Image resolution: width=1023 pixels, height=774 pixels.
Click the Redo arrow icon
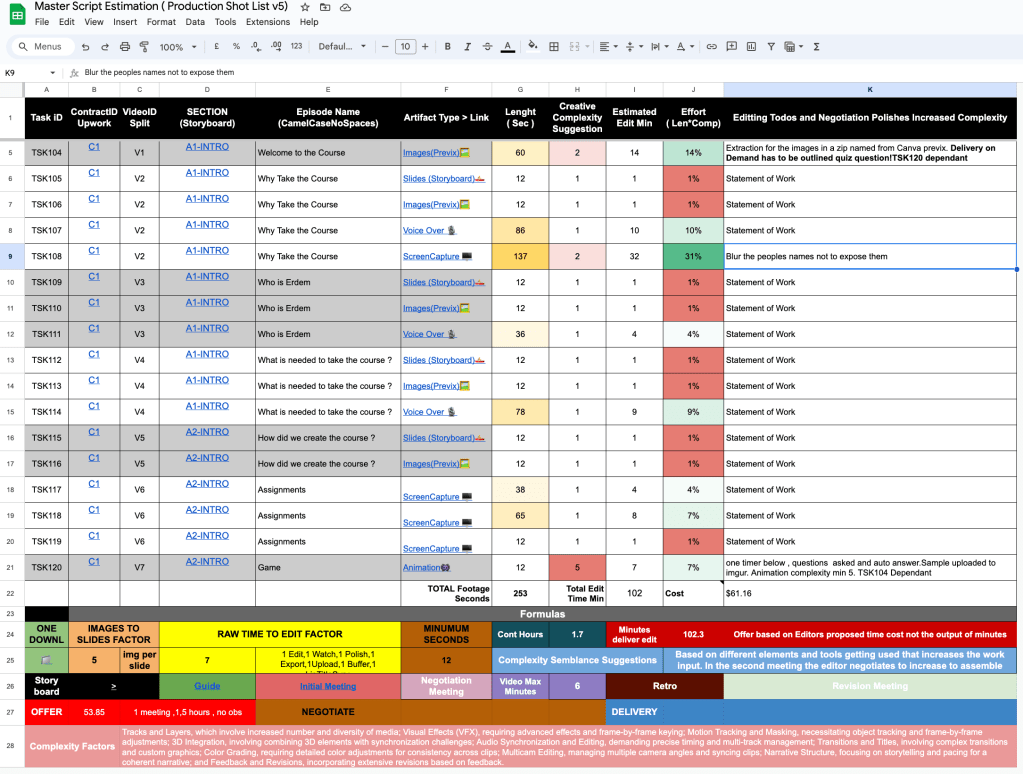point(105,47)
